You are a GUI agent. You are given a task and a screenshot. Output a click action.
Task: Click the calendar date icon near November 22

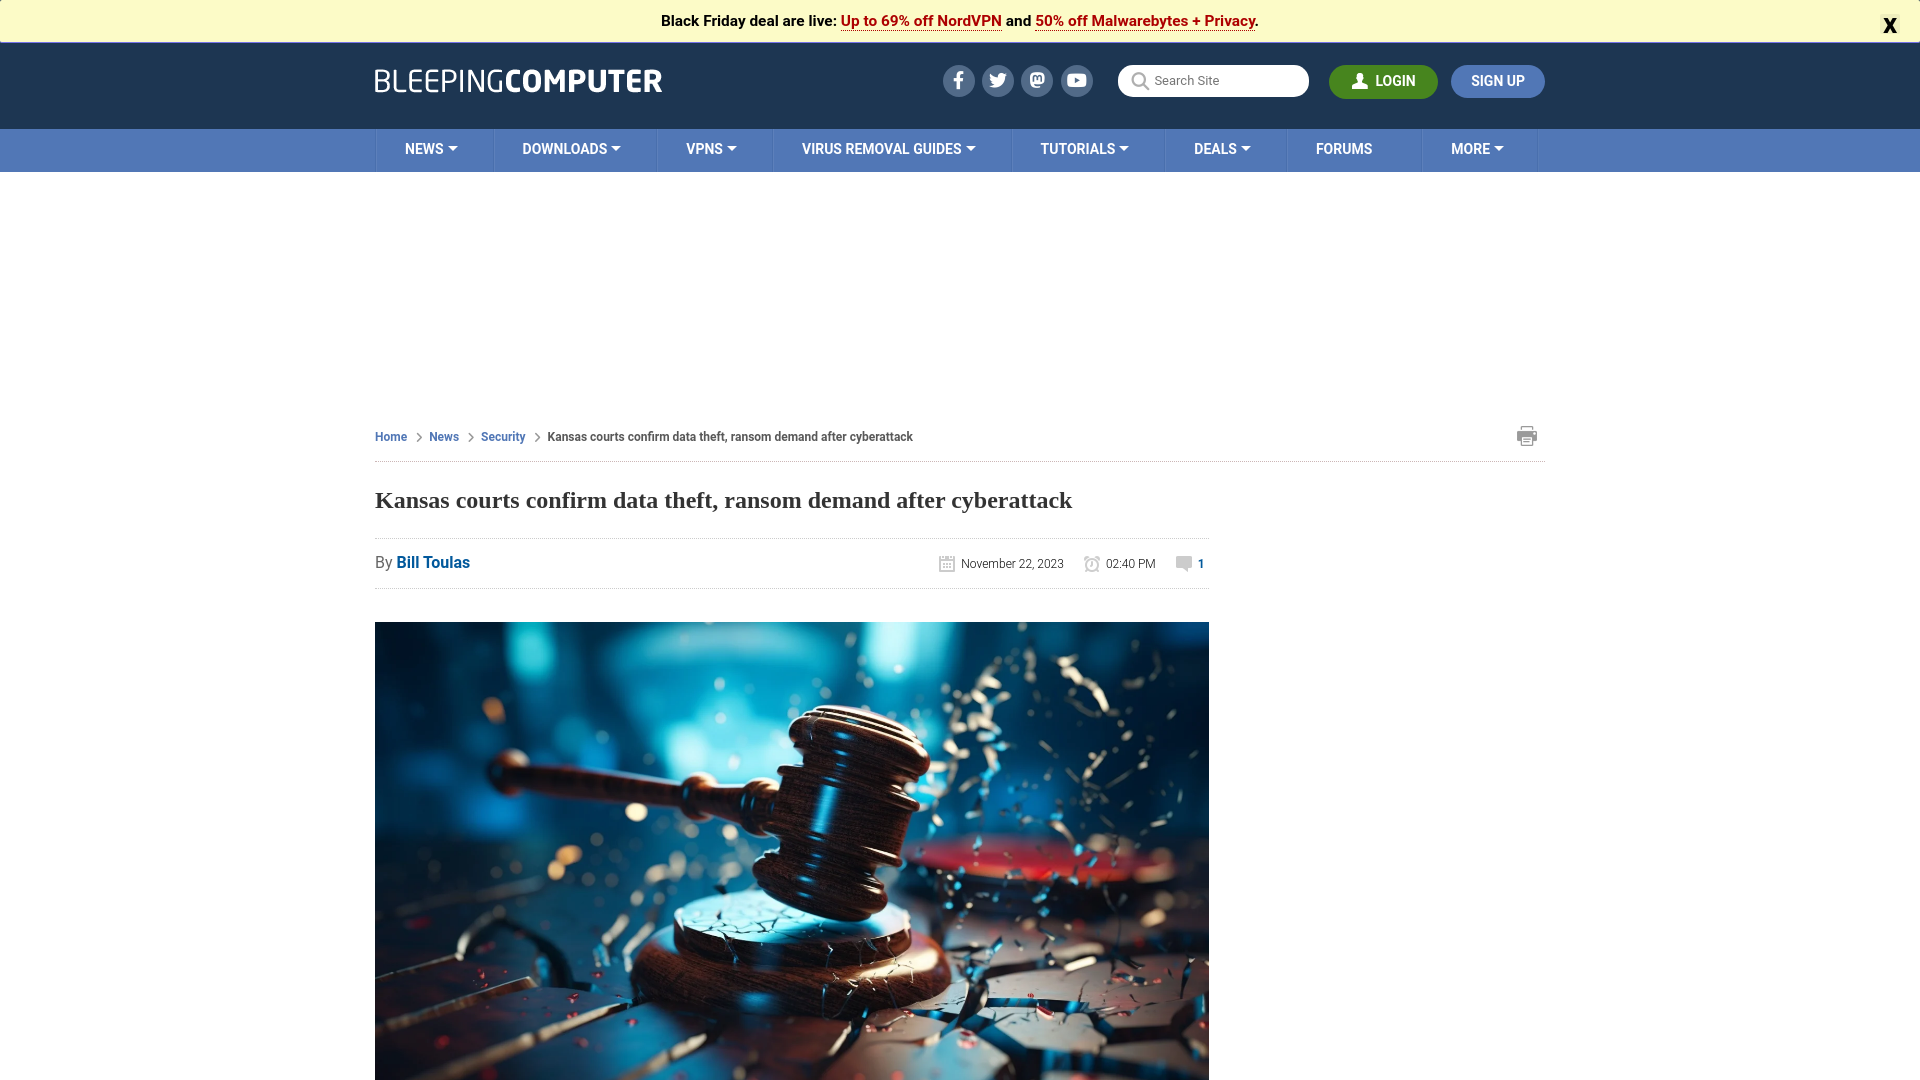coord(945,563)
